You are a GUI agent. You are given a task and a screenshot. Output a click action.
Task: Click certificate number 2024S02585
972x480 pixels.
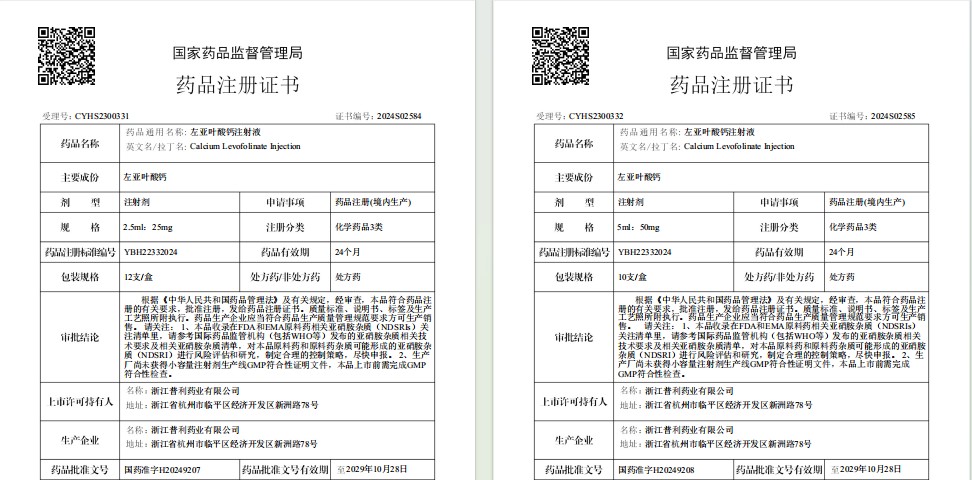click(892, 116)
